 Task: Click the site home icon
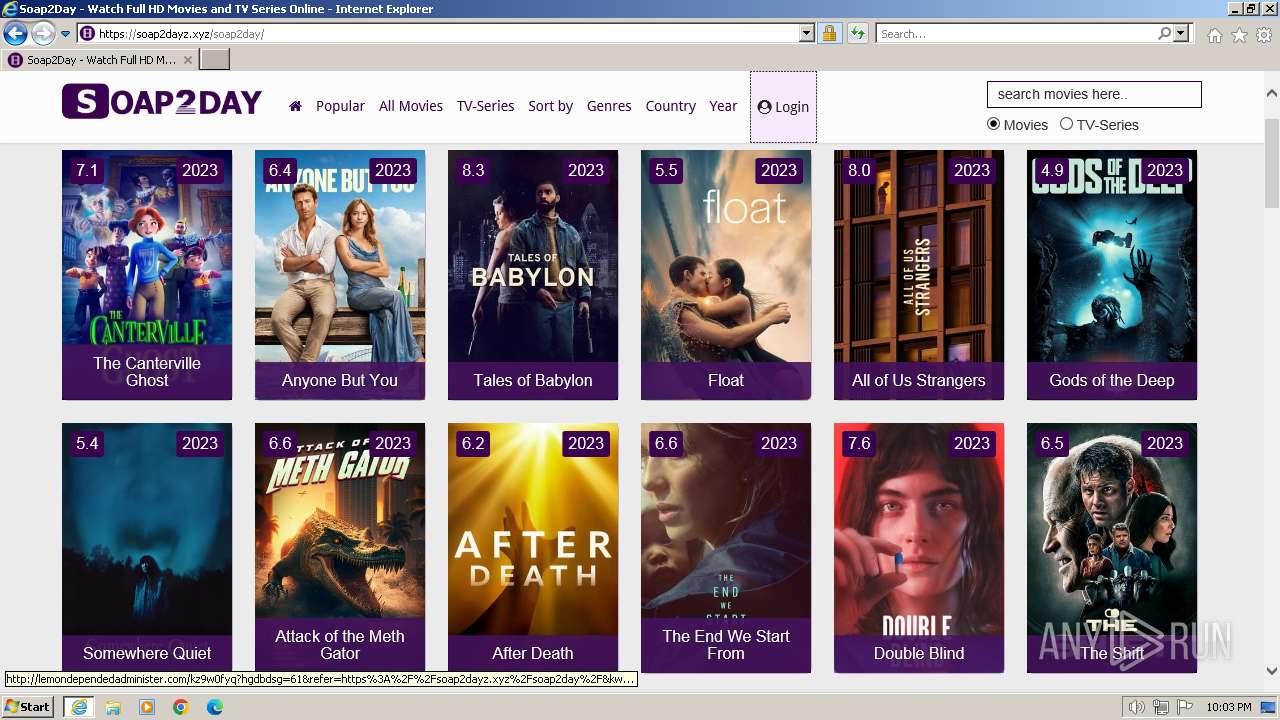(x=295, y=106)
